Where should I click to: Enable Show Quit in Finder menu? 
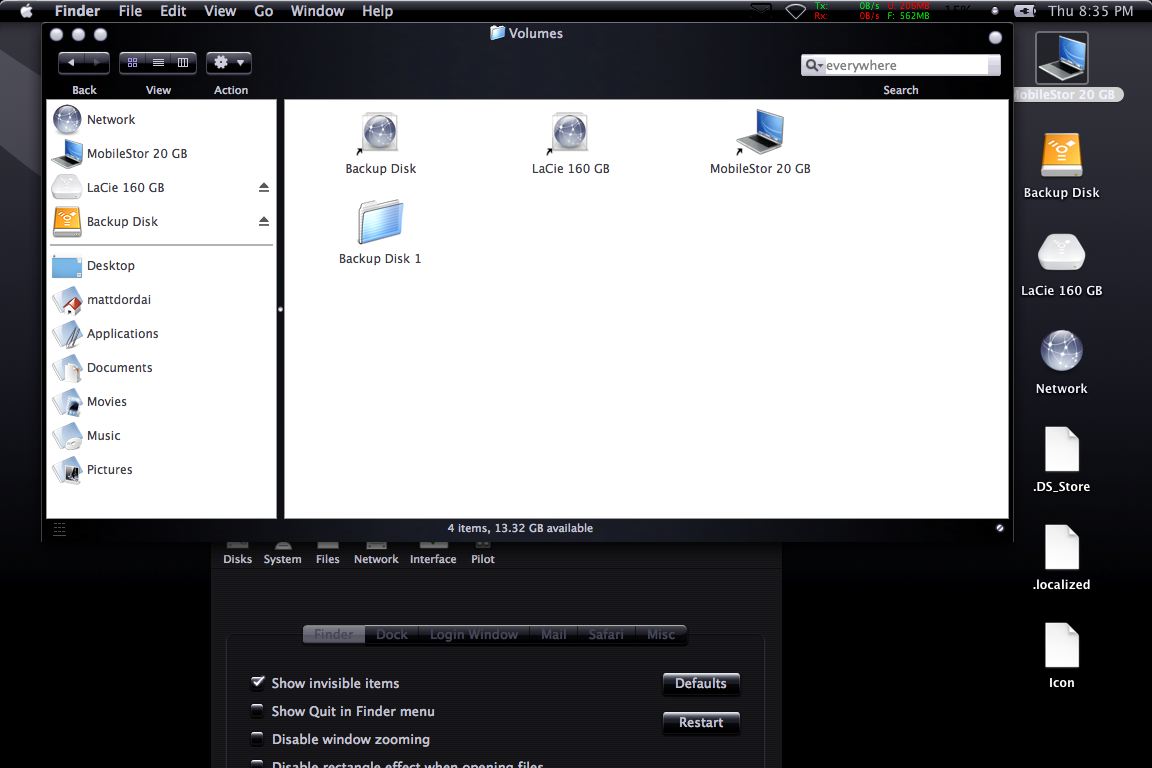pos(257,711)
